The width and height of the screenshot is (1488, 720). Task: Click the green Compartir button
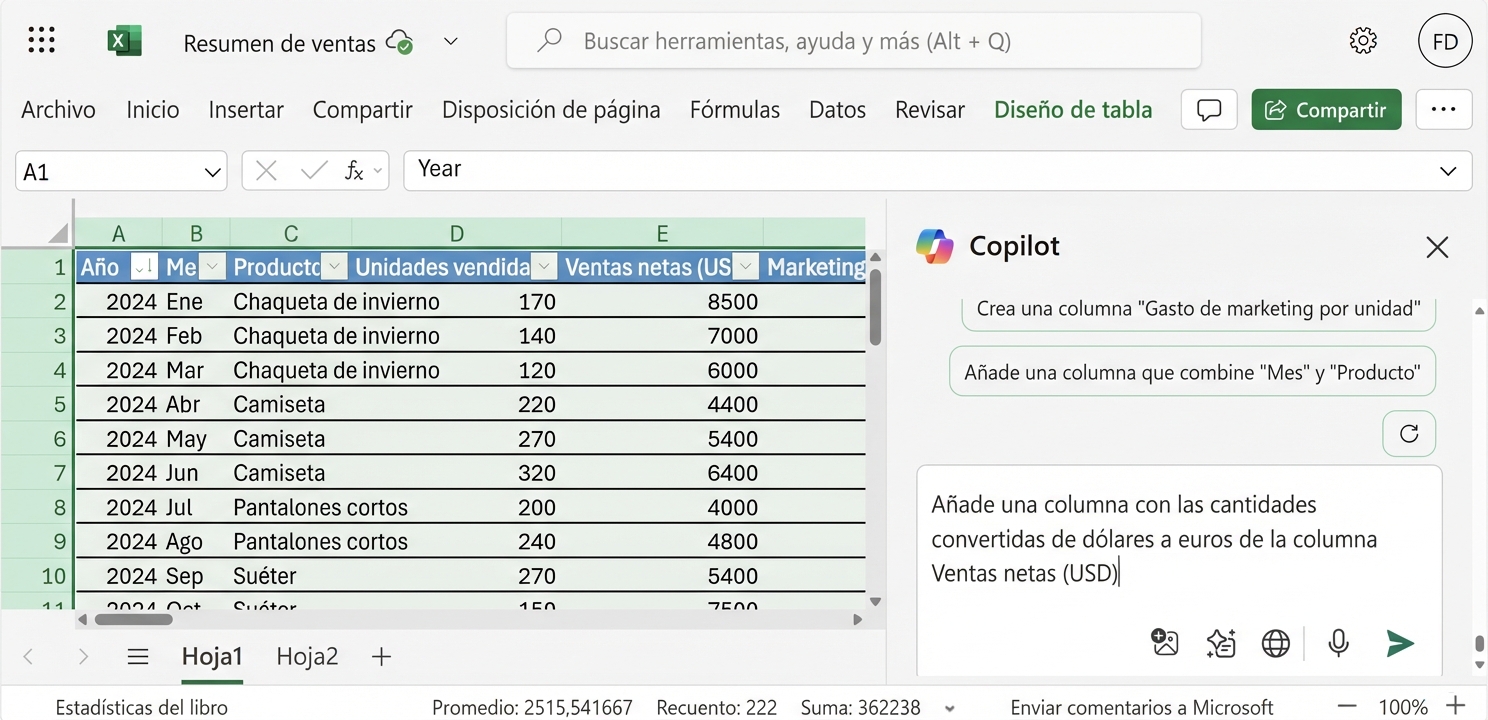(1326, 109)
